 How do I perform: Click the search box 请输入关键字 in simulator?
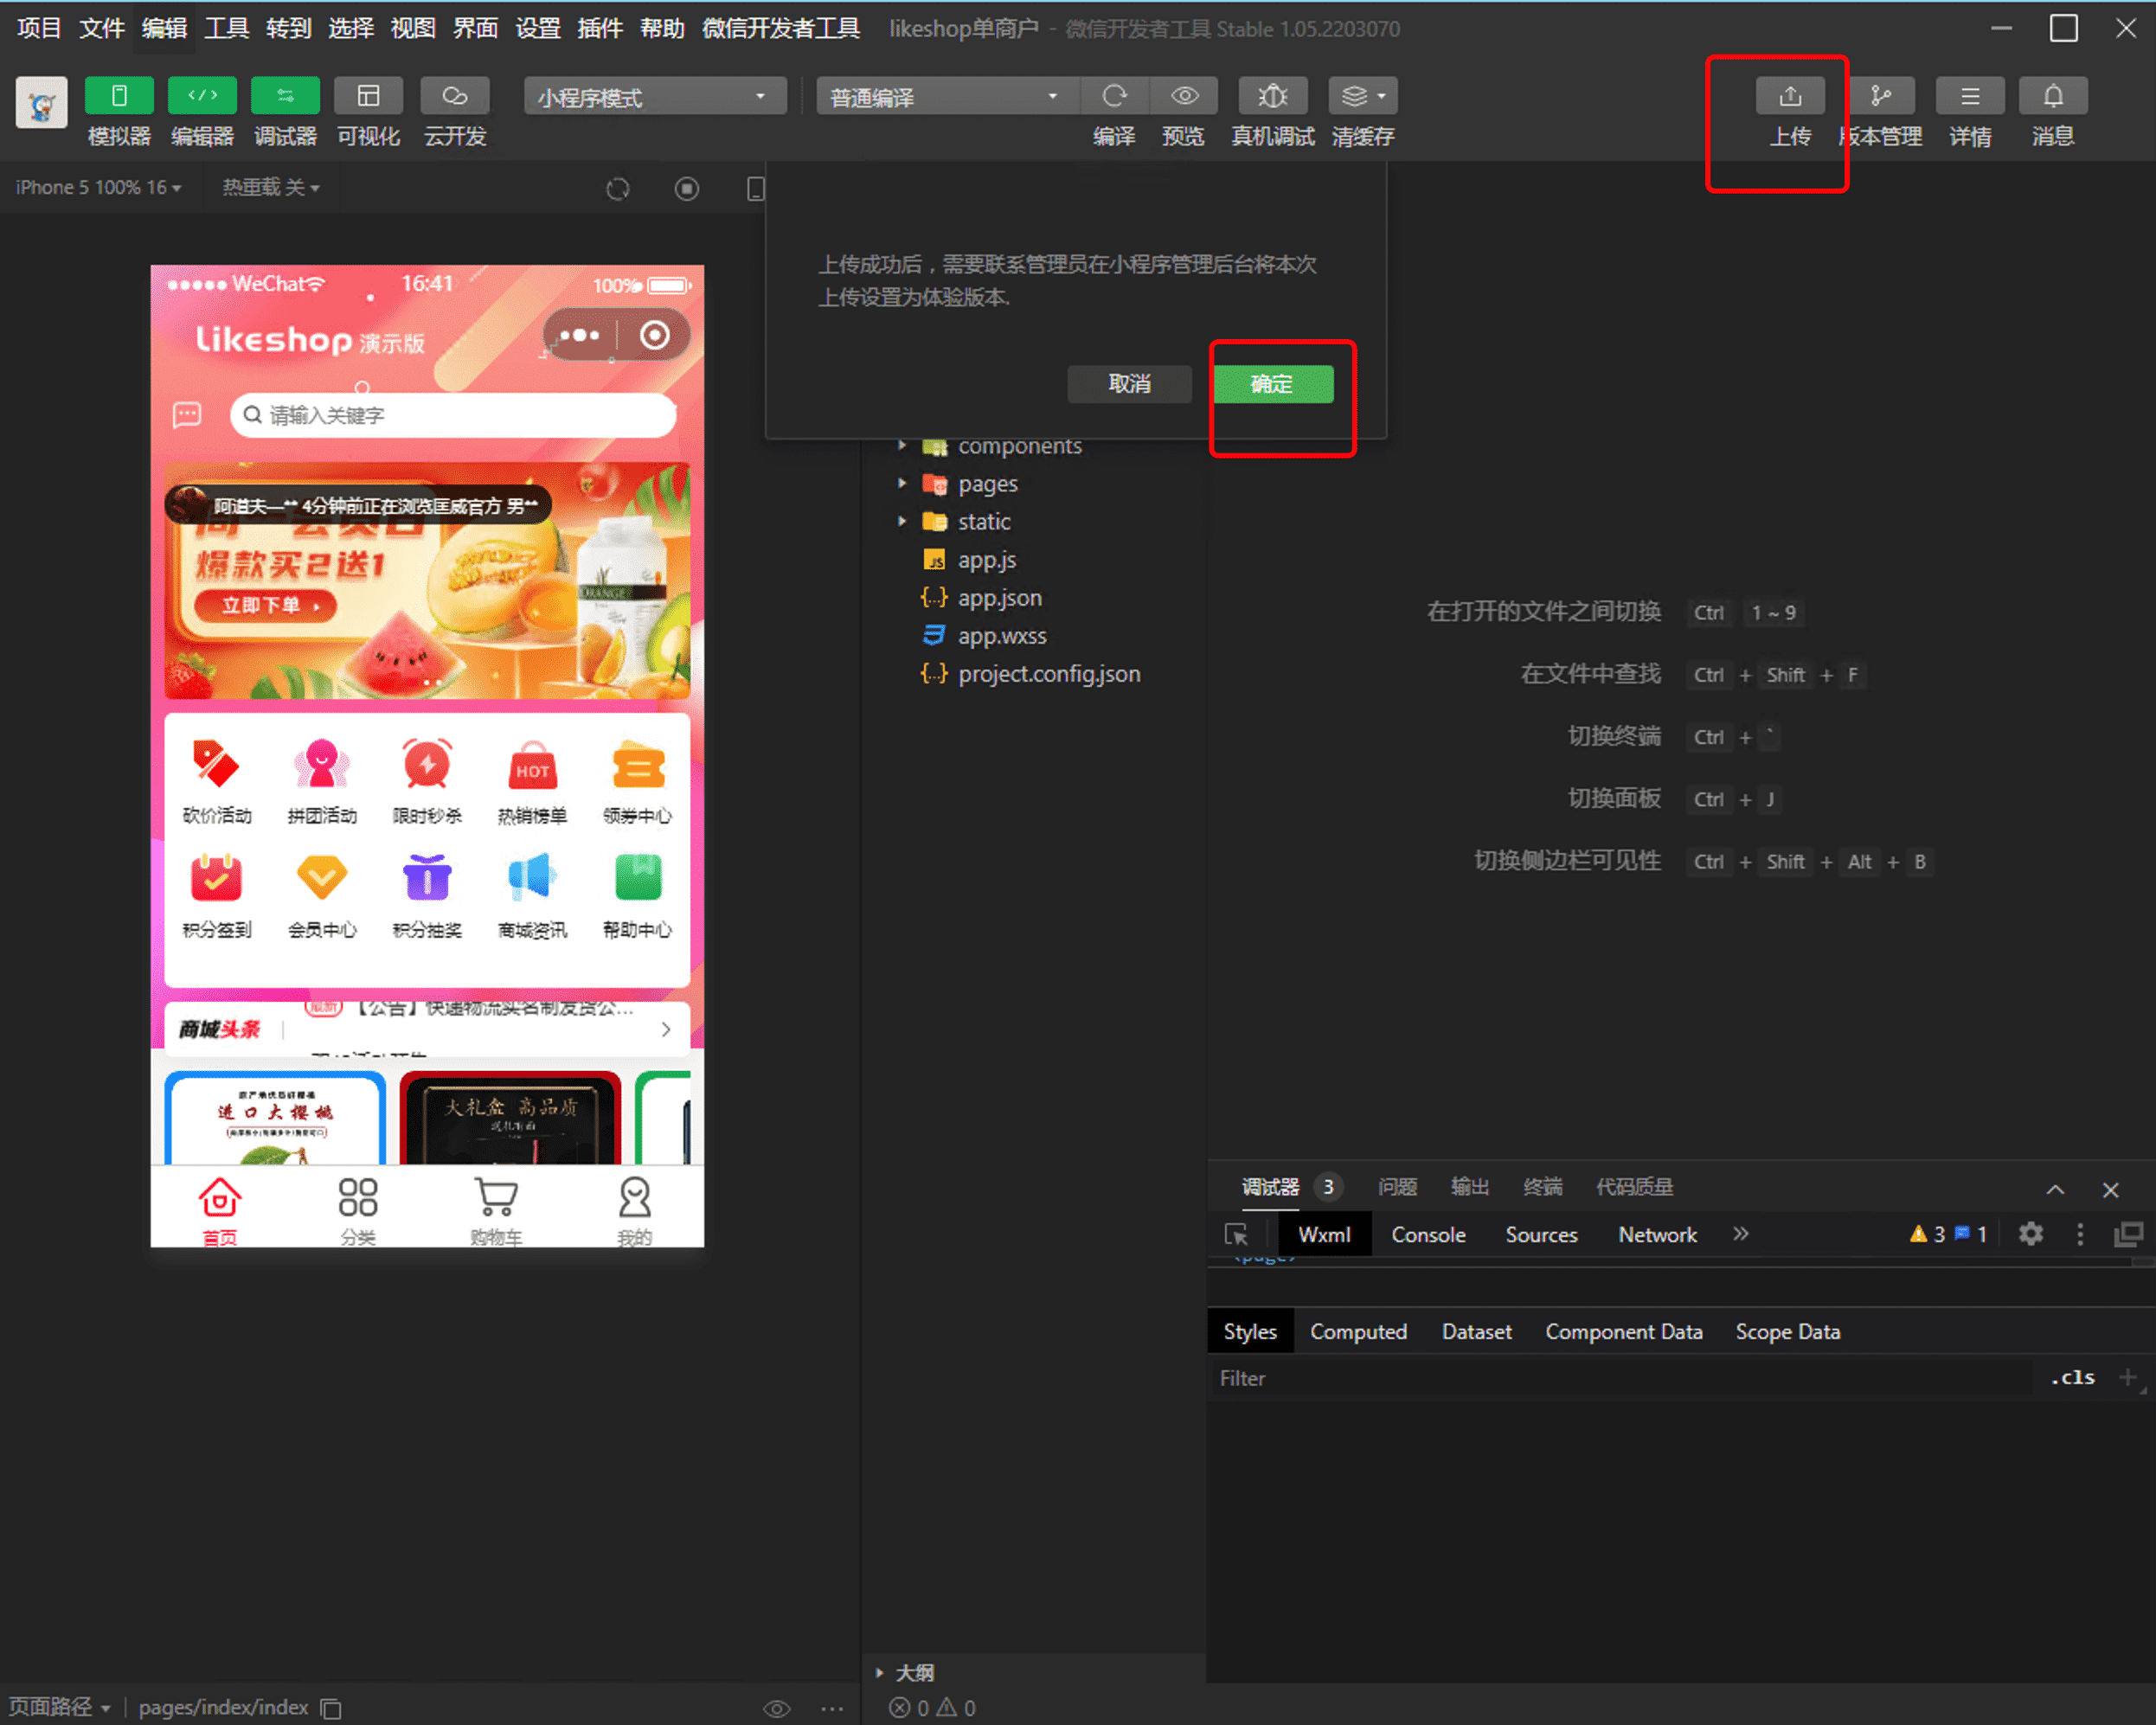pos(453,415)
